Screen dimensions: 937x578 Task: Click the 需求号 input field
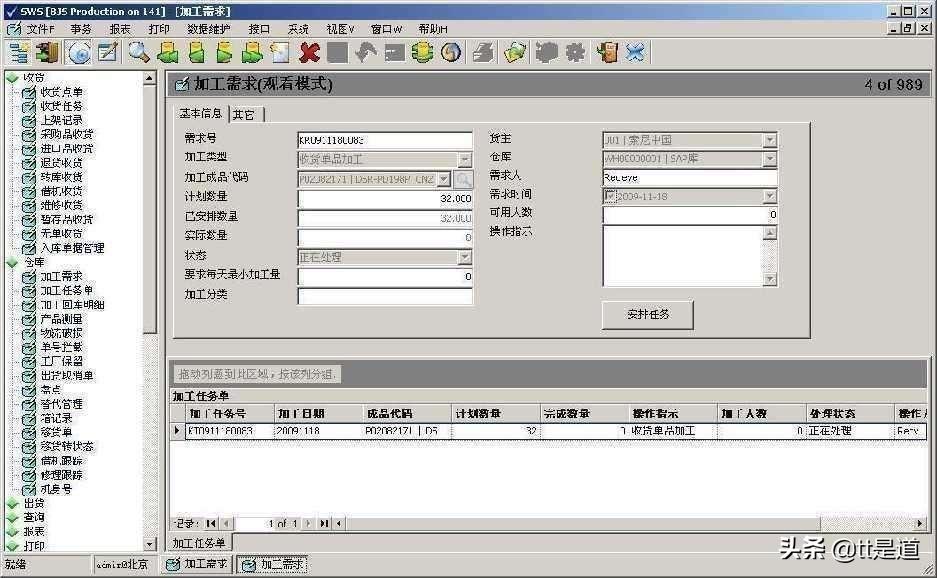(385, 140)
